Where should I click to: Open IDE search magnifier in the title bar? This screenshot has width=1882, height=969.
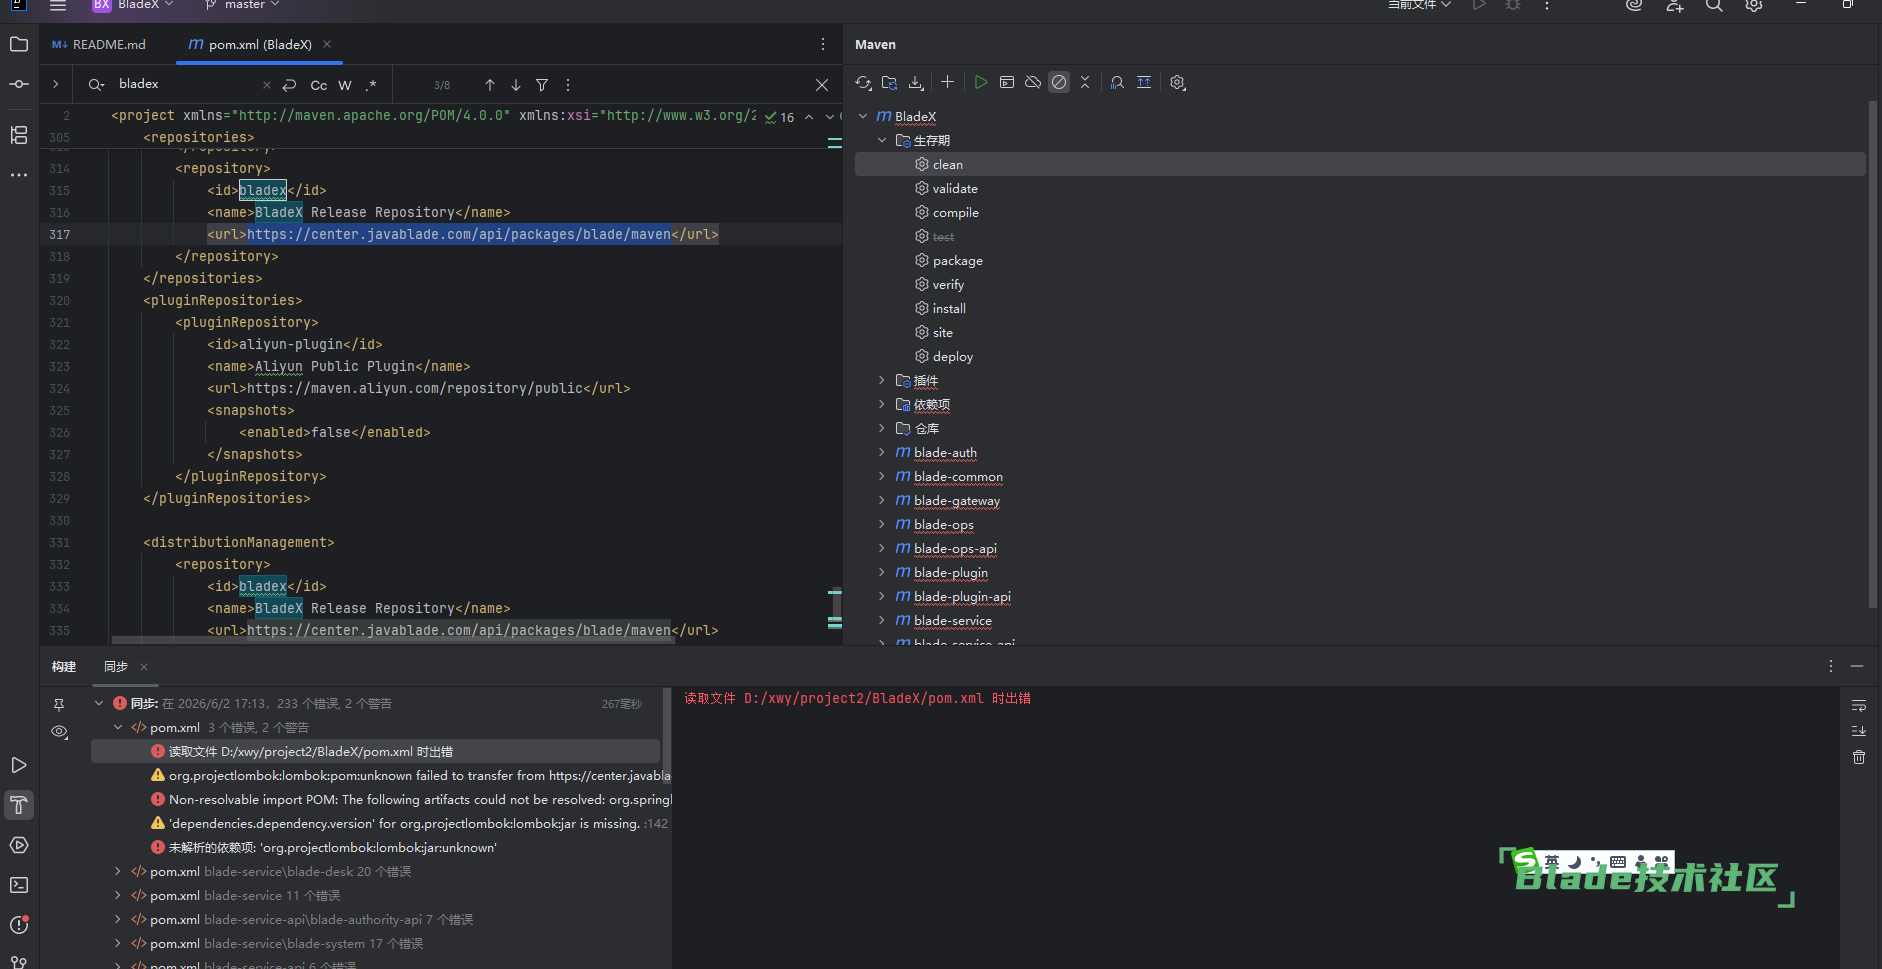click(x=1714, y=5)
